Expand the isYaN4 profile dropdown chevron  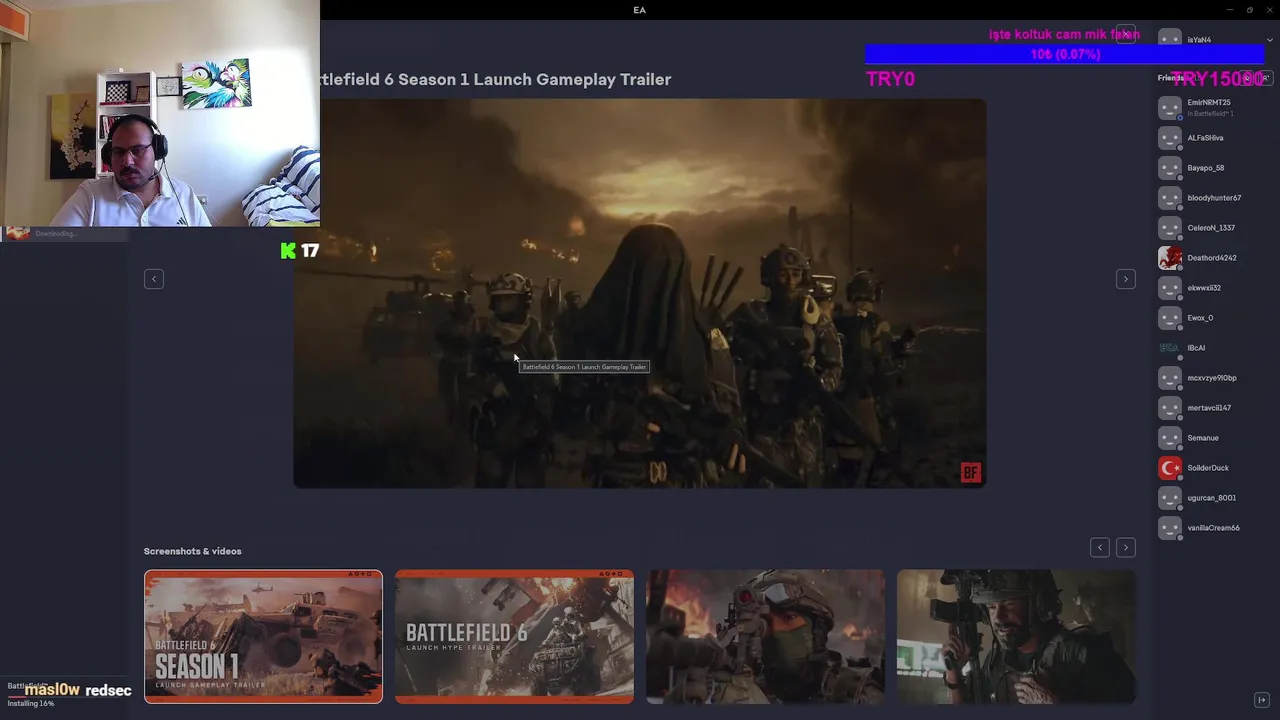coord(1270,40)
